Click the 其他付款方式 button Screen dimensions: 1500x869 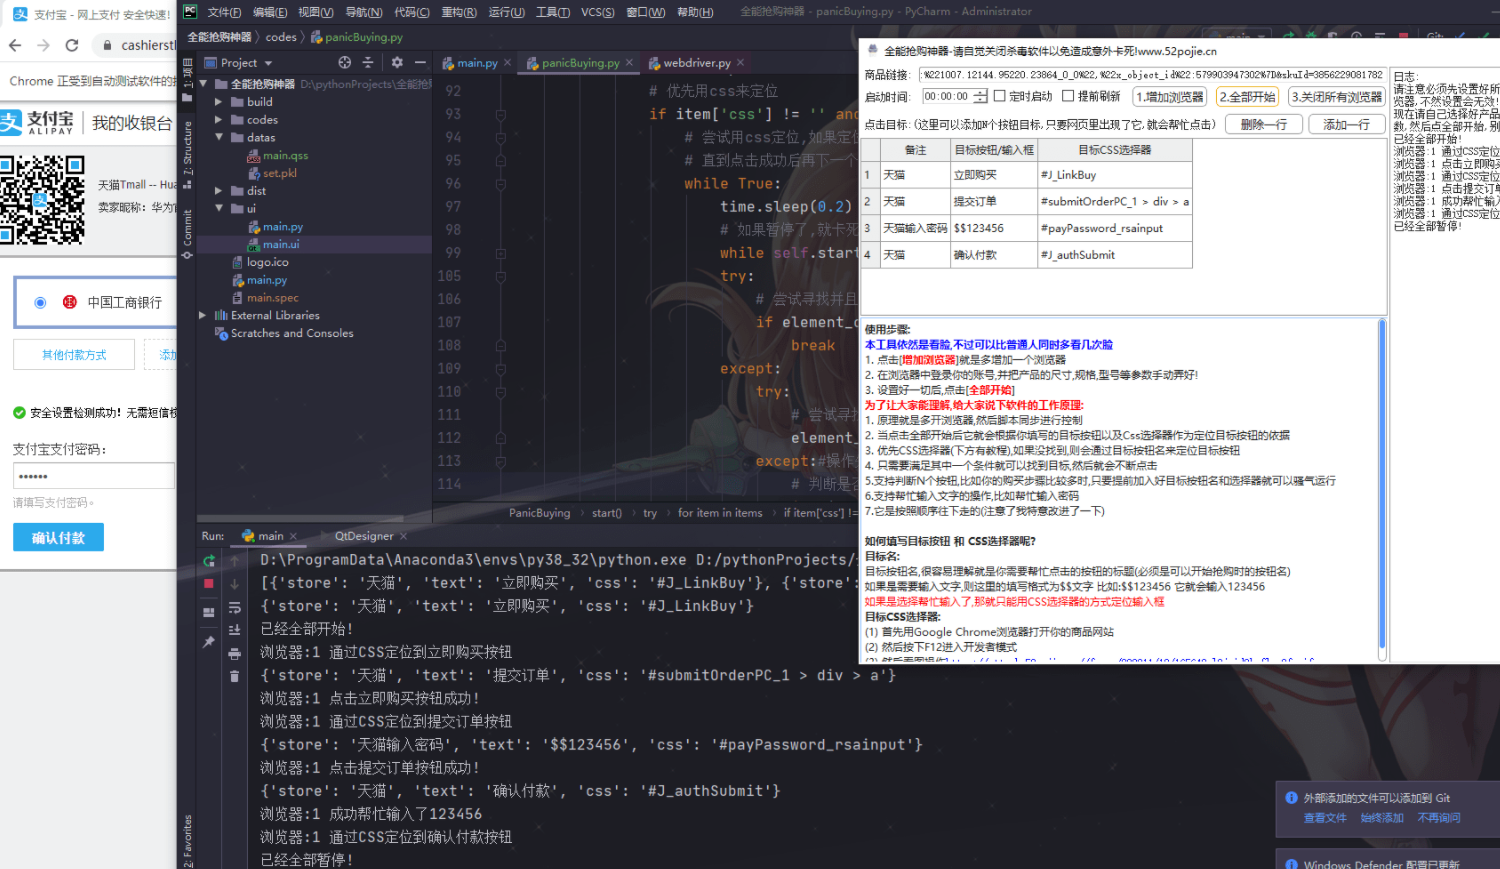[x=74, y=355]
